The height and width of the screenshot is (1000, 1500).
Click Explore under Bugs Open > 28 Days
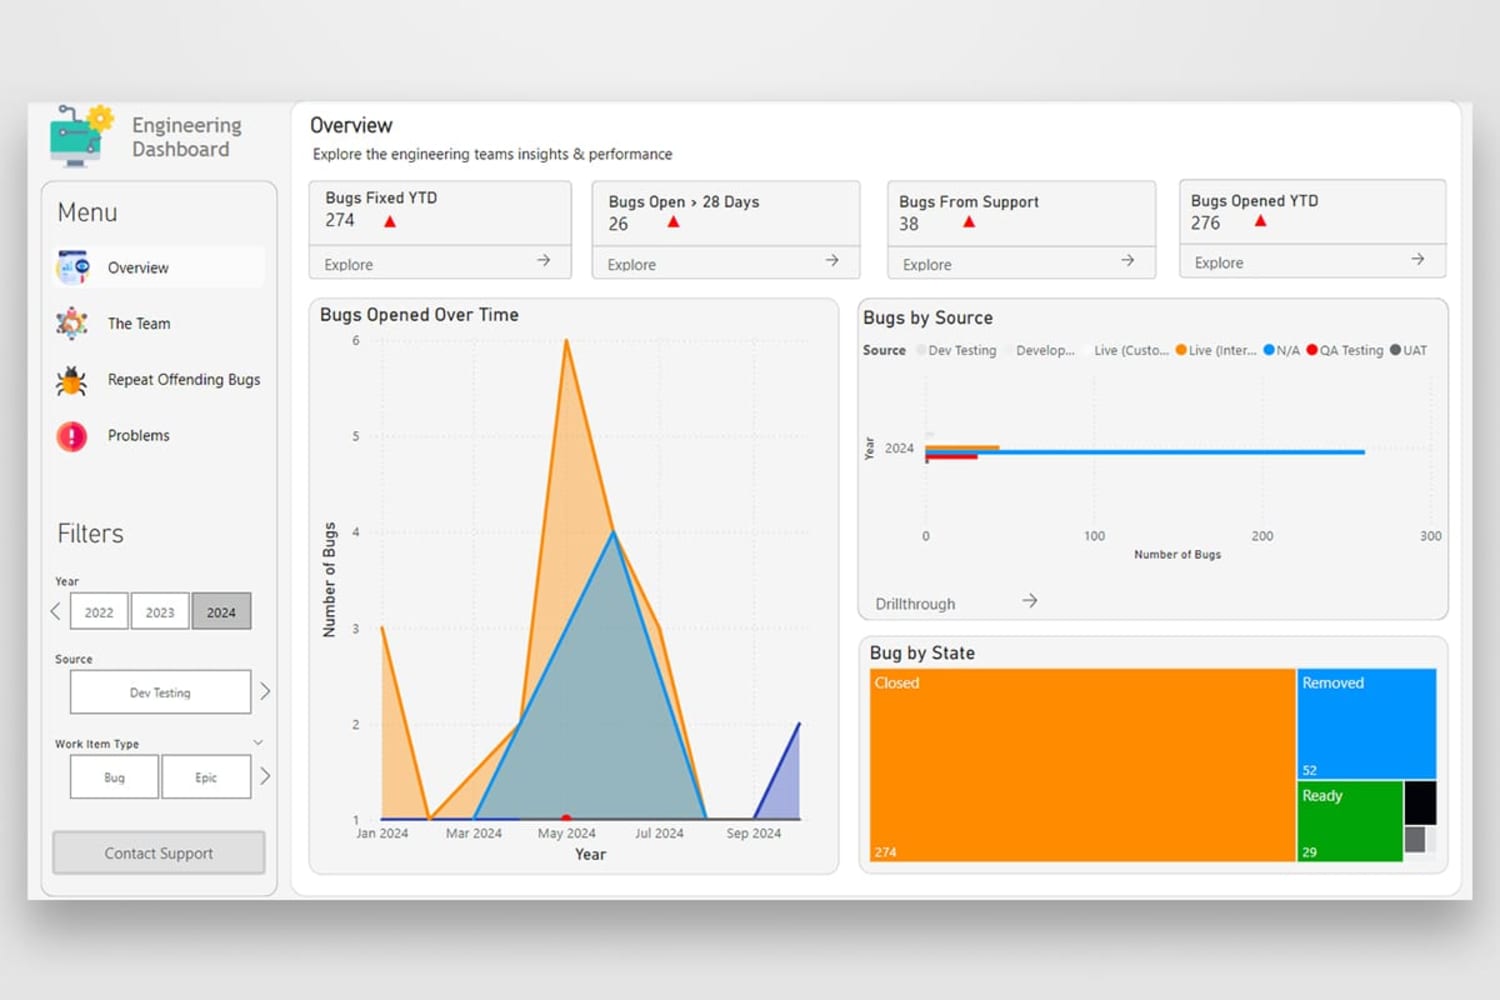tap(632, 265)
